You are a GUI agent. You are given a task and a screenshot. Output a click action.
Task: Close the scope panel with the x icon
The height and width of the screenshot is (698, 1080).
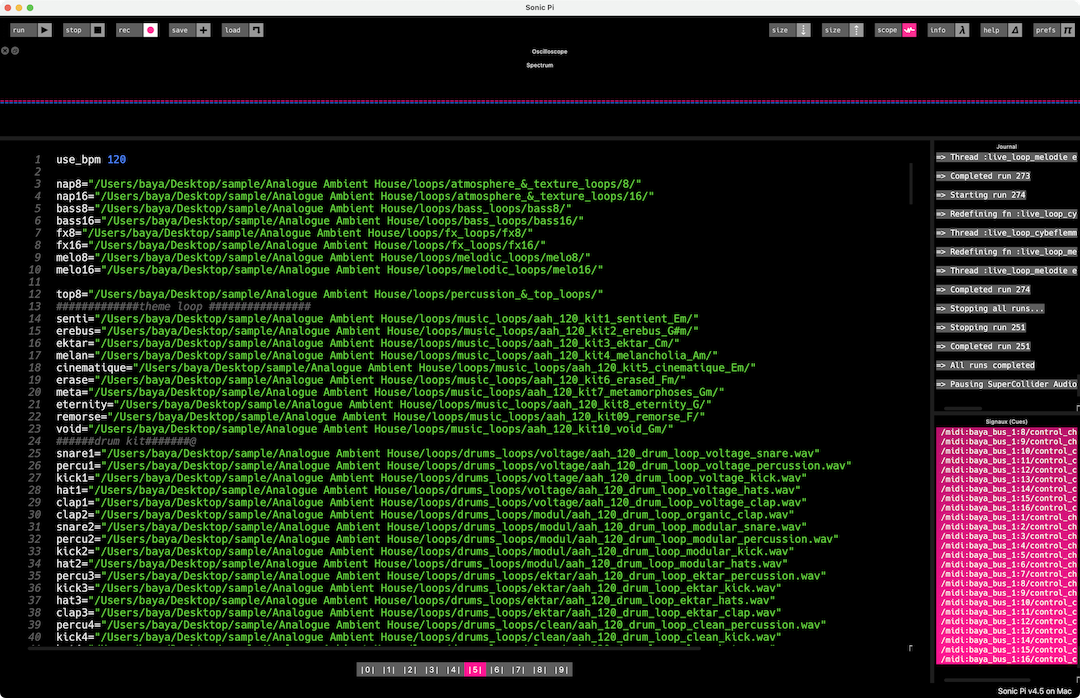pyautogui.click(x=5, y=50)
